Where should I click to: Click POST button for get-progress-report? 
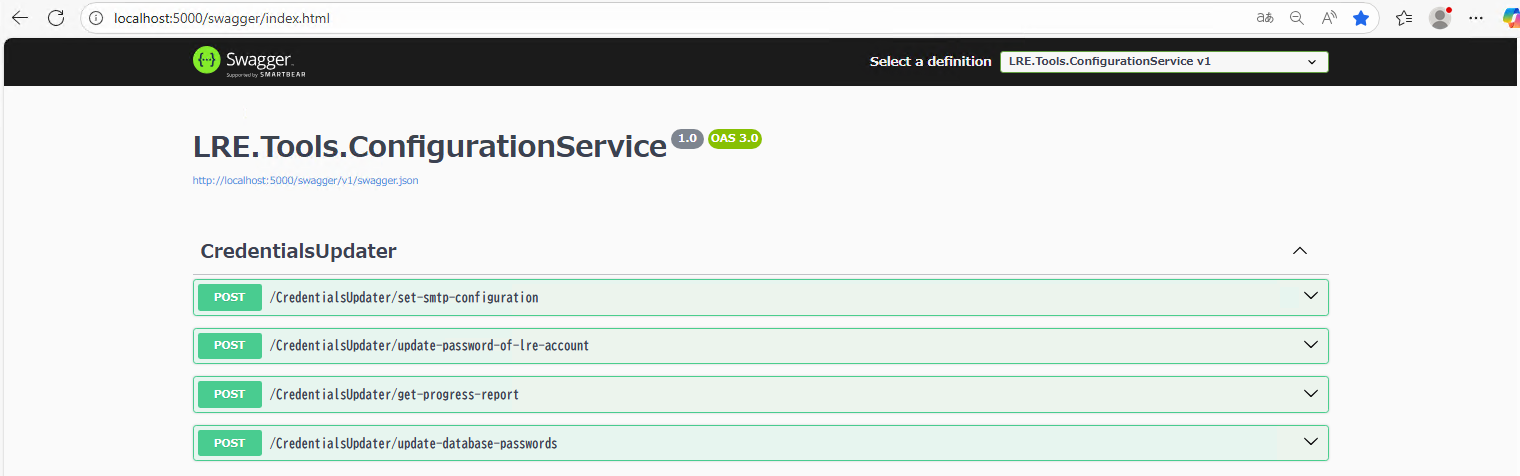(x=229, y=394)
